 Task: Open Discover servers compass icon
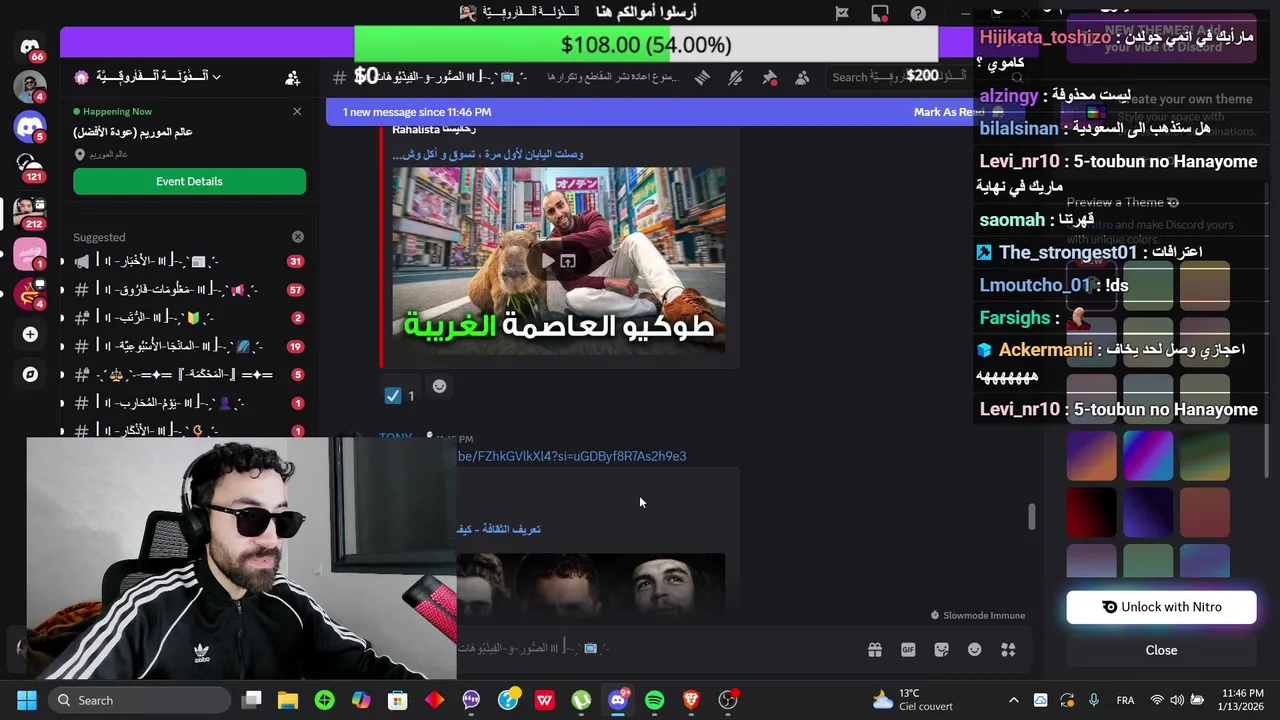click(30, 374)
